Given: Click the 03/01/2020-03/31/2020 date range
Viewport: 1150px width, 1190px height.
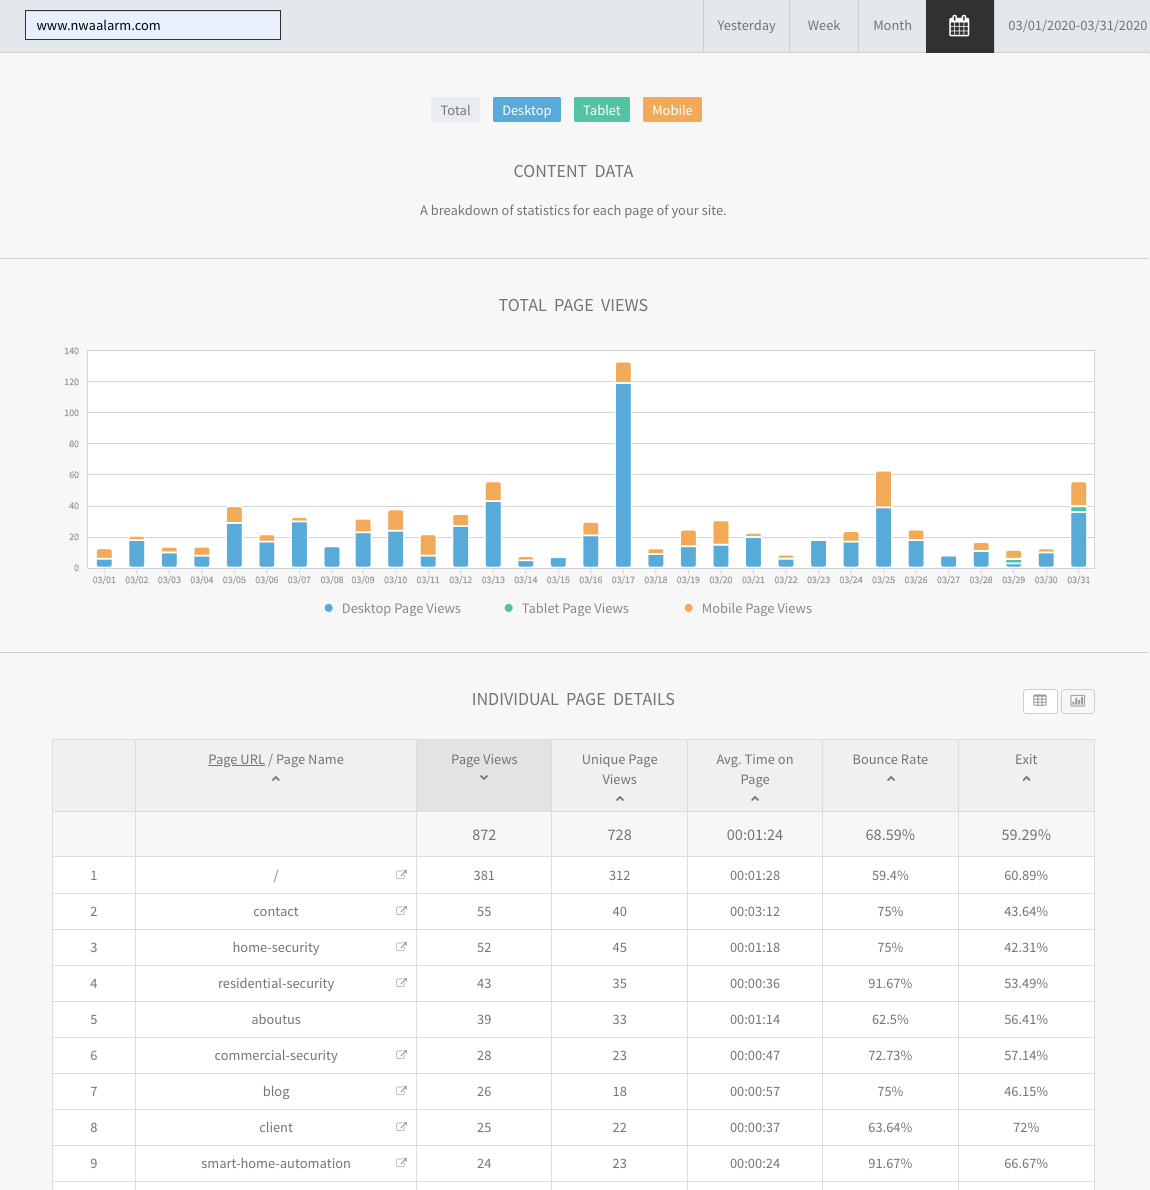Looking at the screenshot, I should pos(1077,26).
